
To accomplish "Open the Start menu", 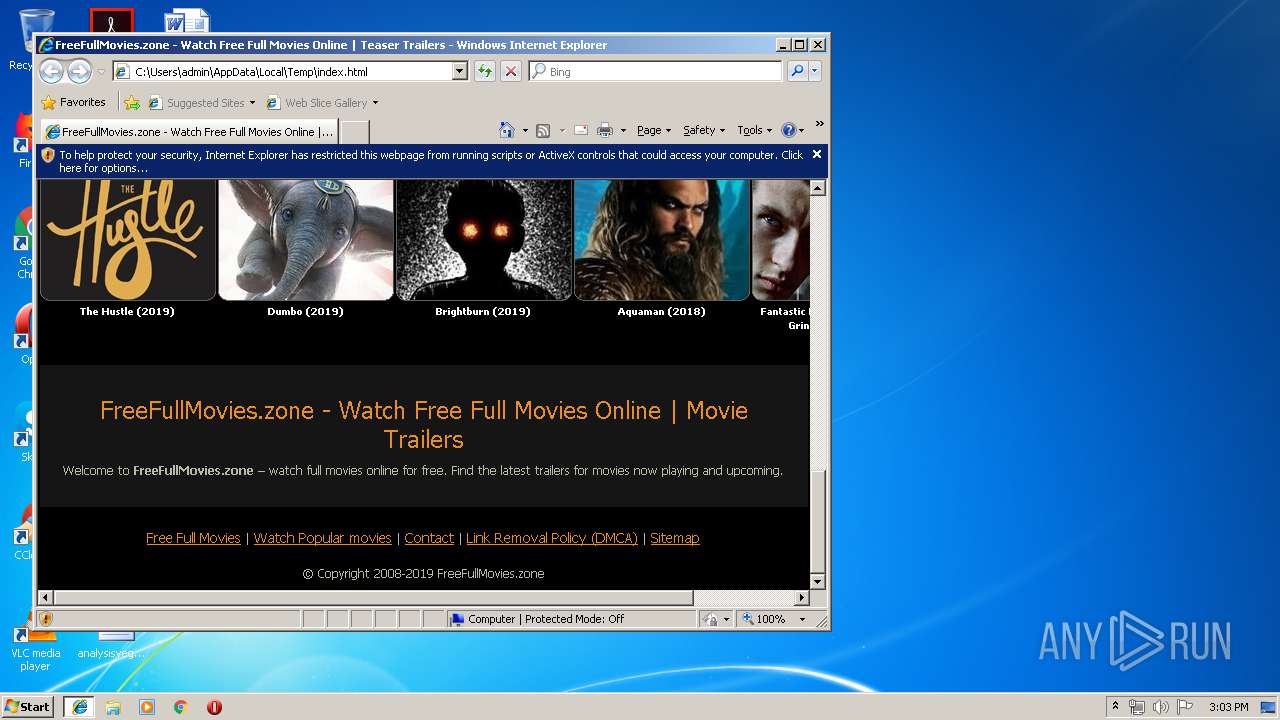I will [x=28, y=707].
